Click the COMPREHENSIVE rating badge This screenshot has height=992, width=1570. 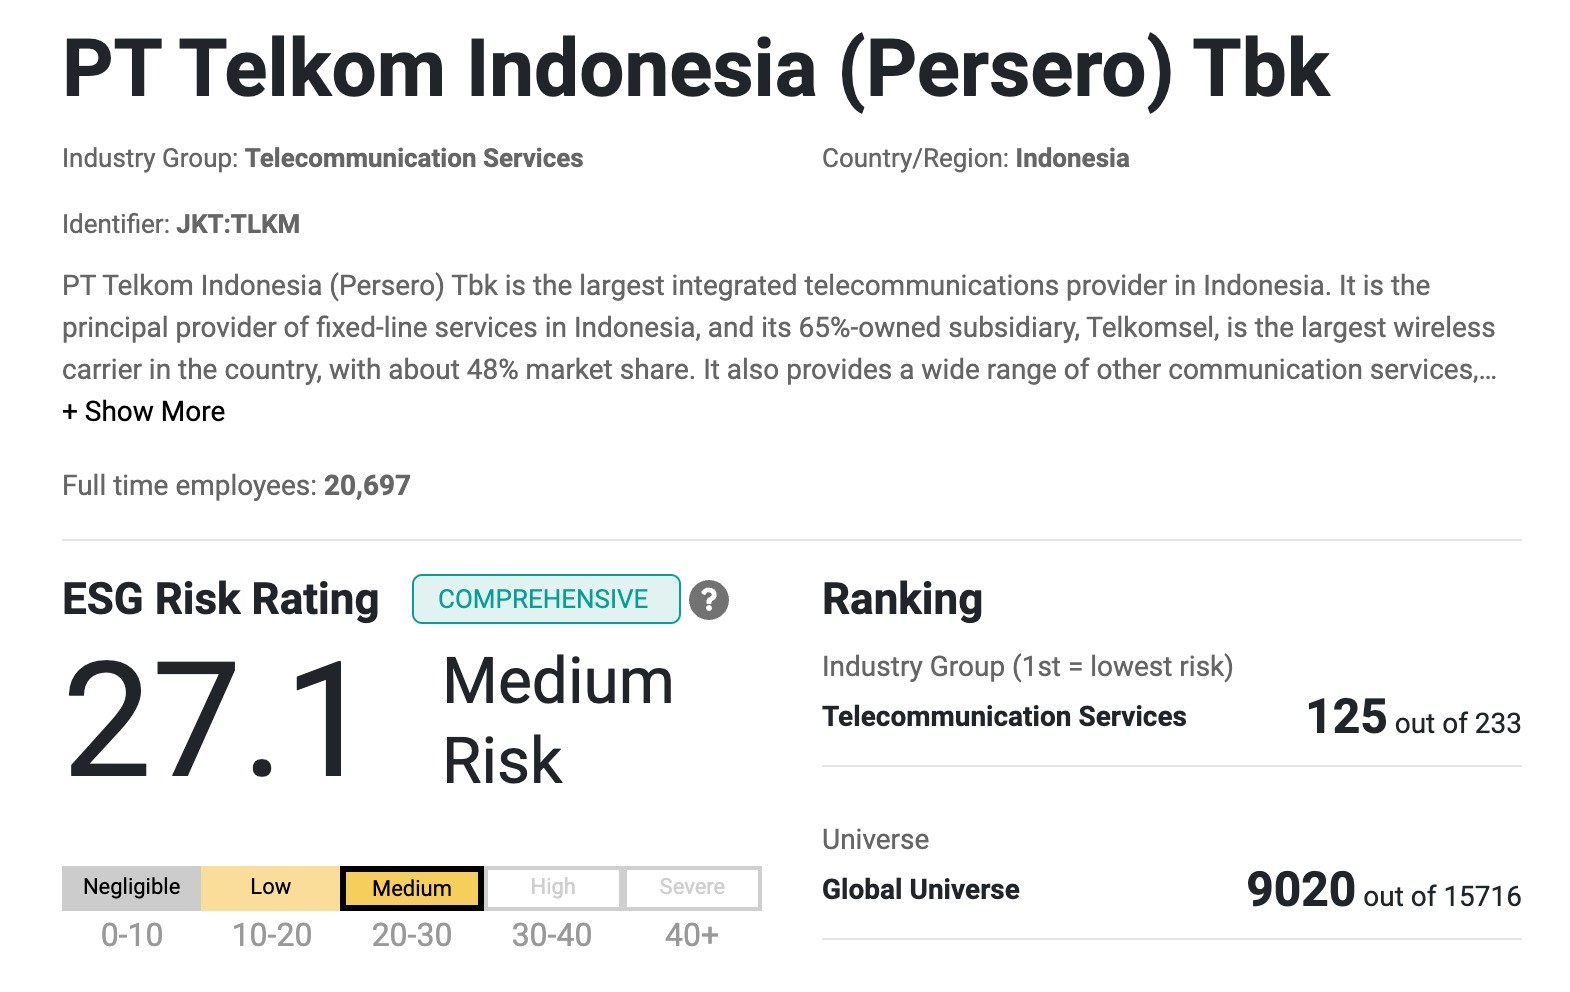(546, 599)
